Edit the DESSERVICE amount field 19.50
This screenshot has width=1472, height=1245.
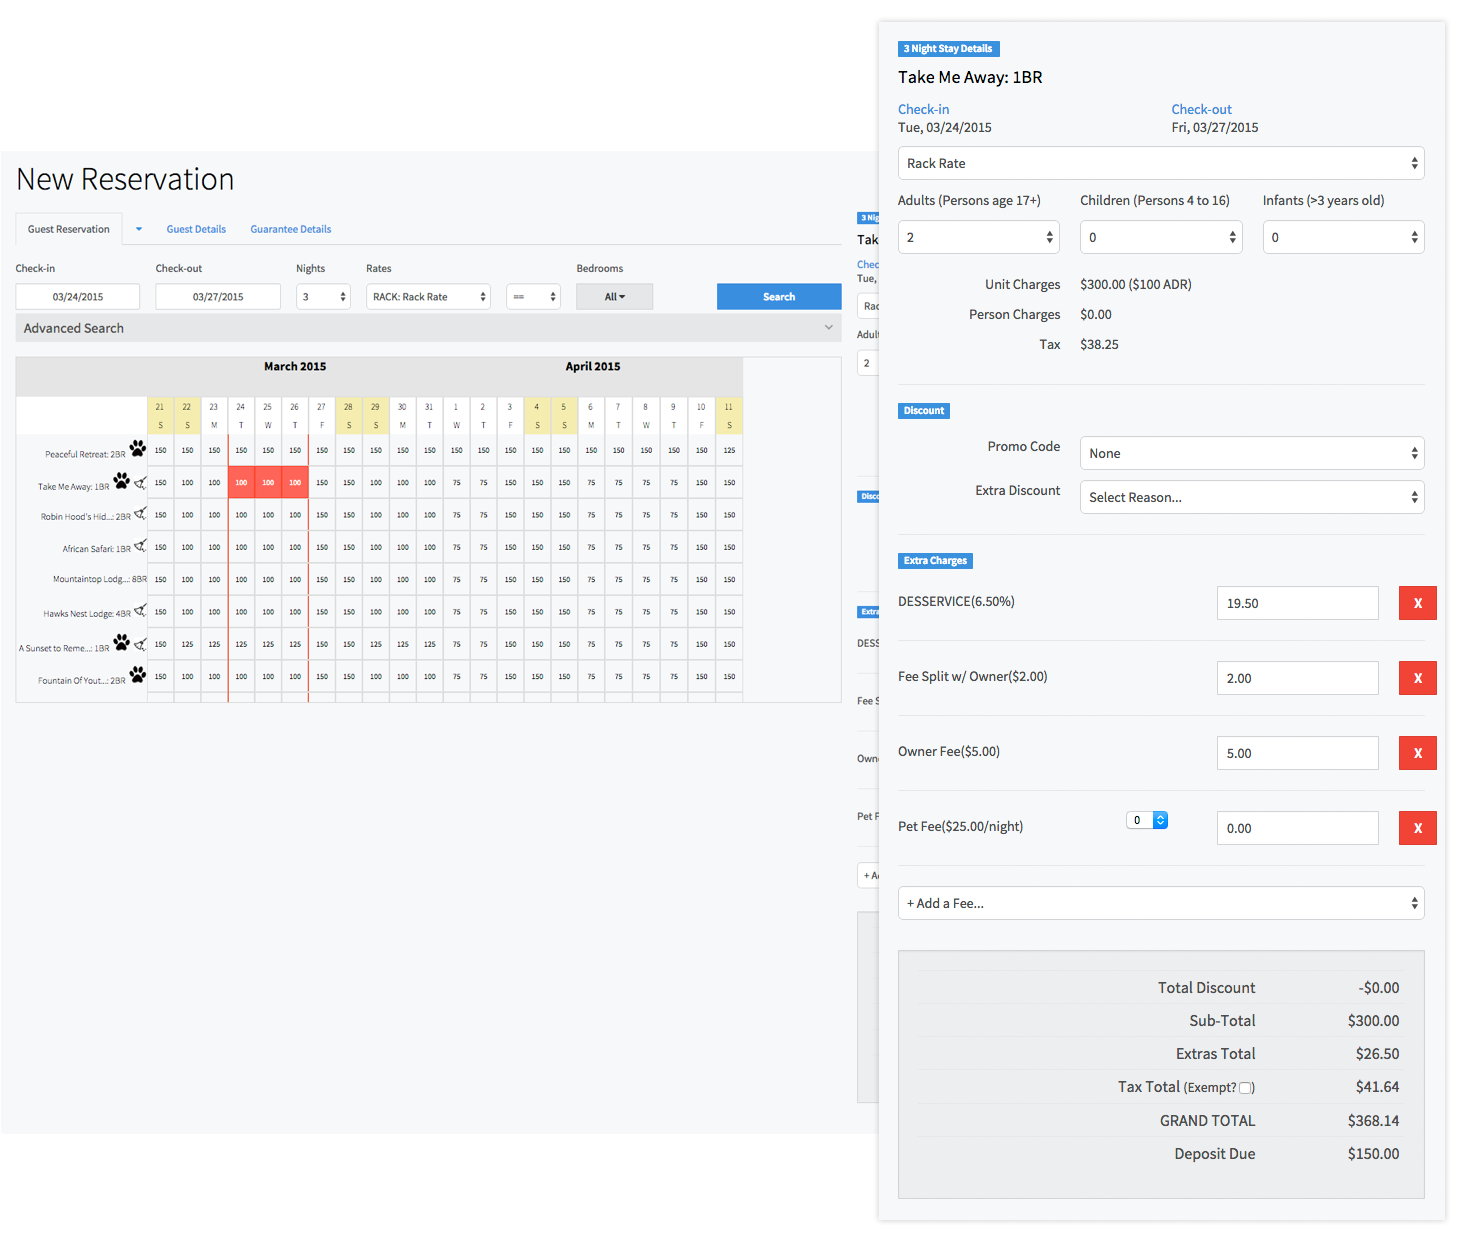(x=1297, y=603)
